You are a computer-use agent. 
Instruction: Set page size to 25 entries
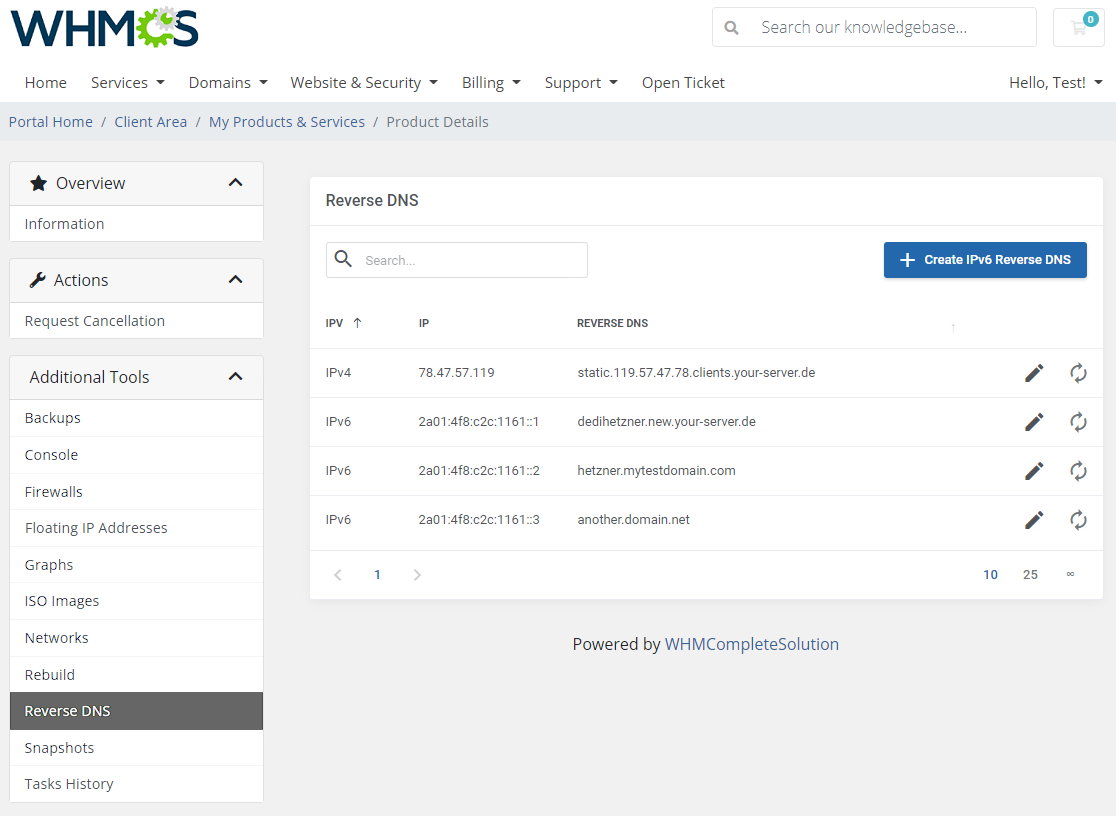point(1030,574)
